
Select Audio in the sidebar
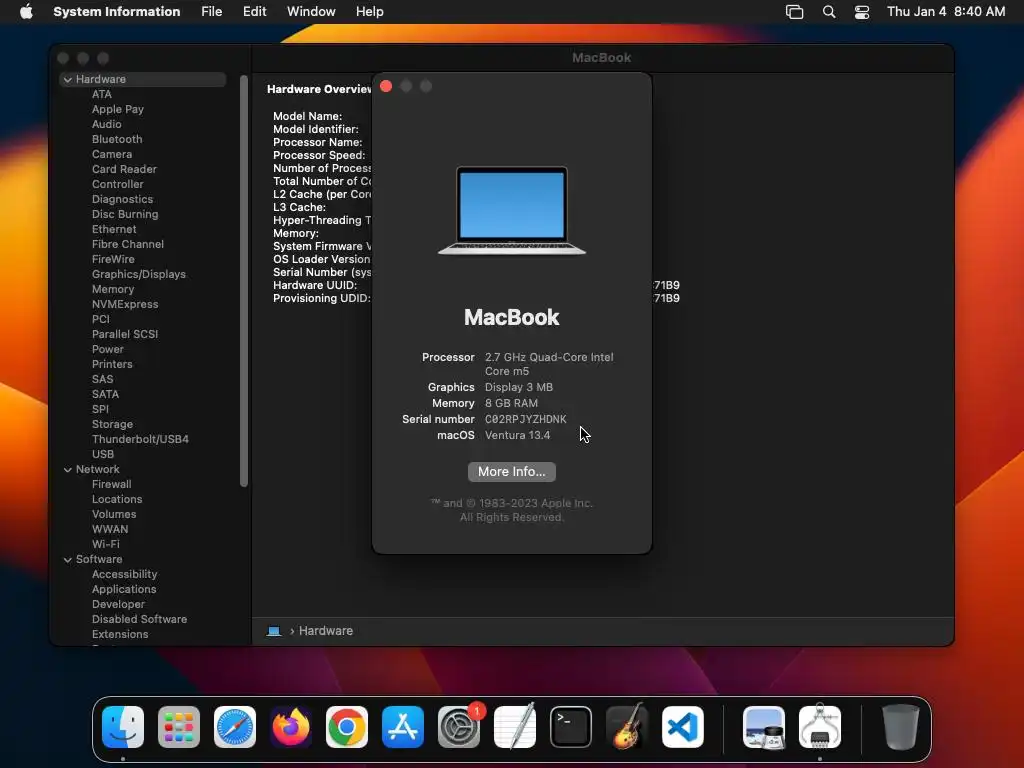pos(106,124)
